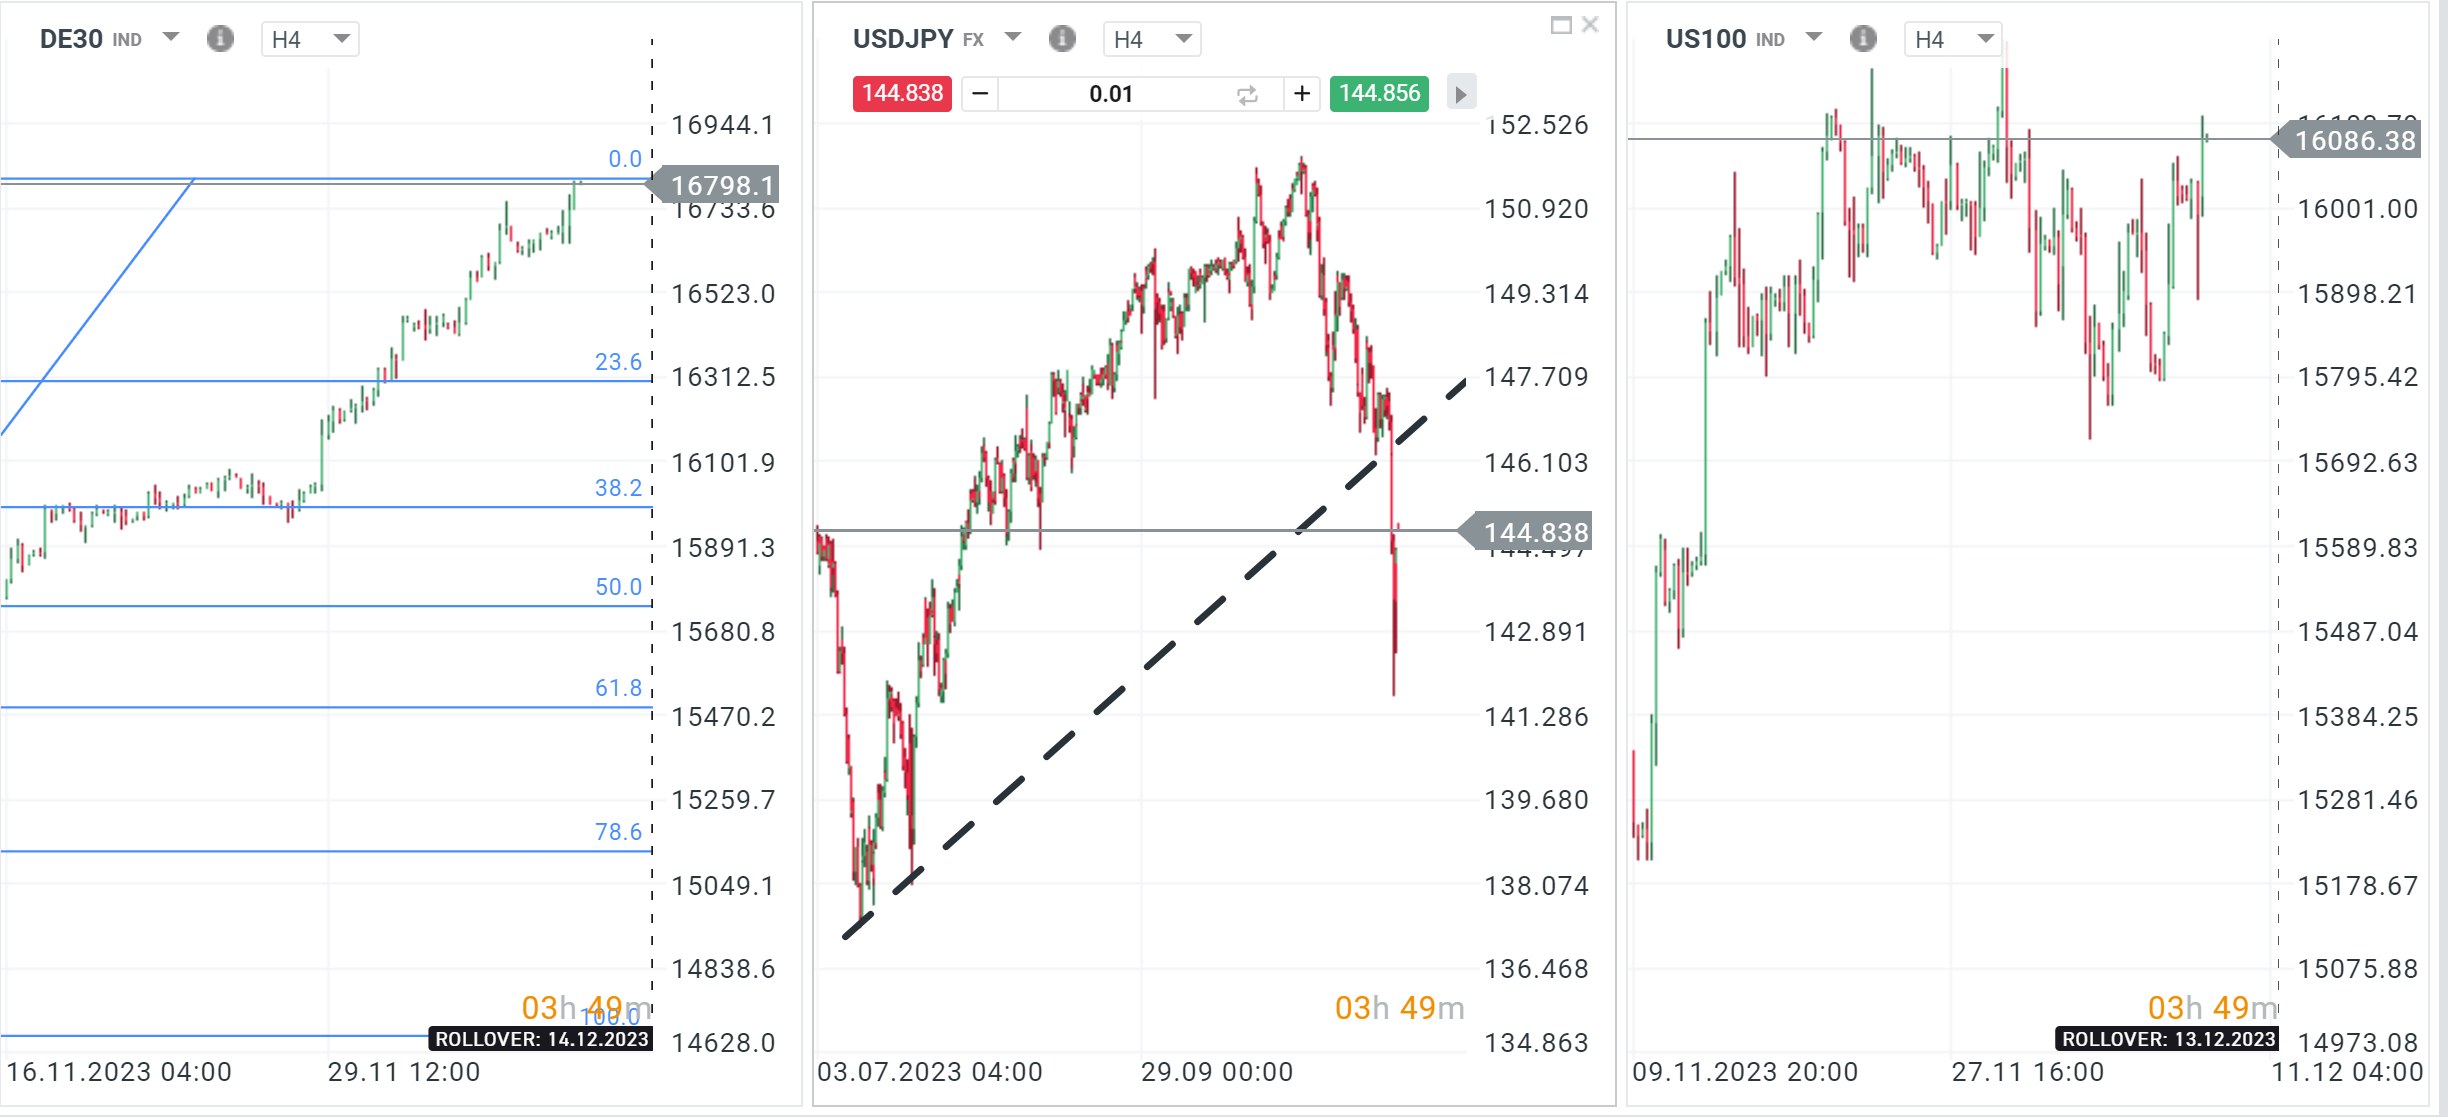Expand USDJPY order panel arrow

pos(1461,95)
